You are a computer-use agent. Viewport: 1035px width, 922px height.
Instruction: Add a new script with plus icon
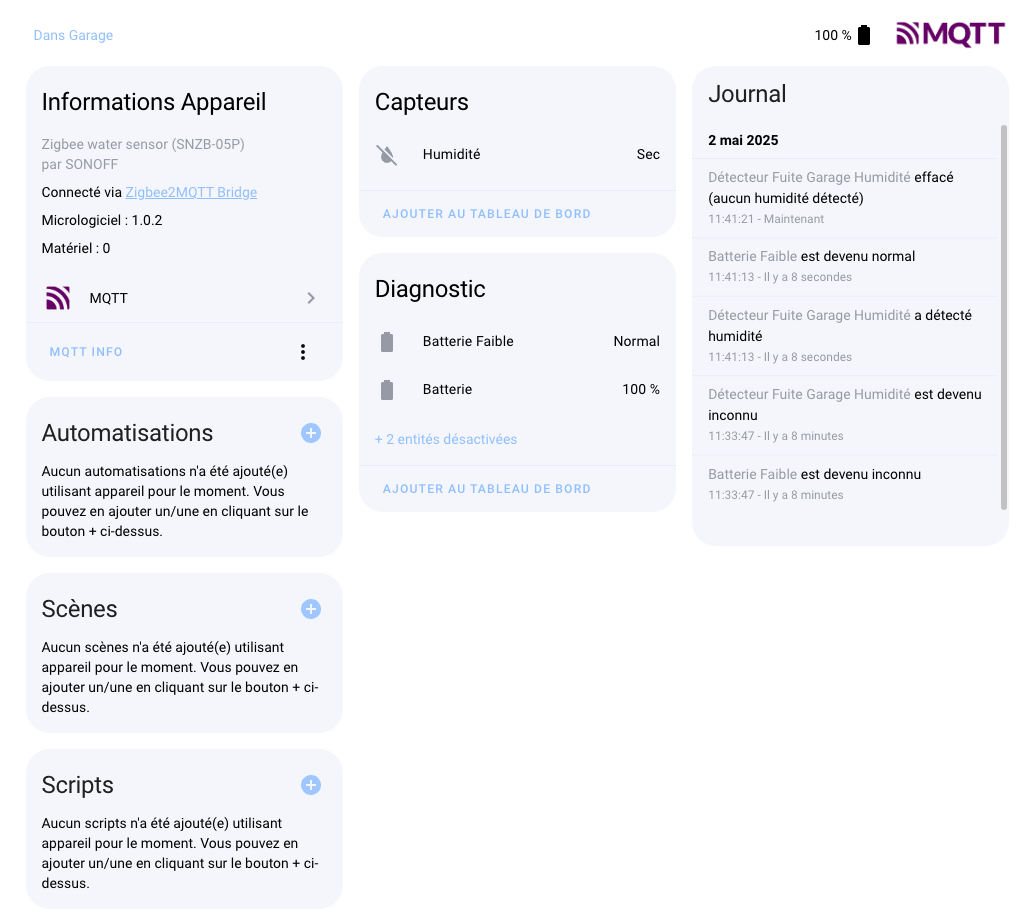[x=311, y=785]
